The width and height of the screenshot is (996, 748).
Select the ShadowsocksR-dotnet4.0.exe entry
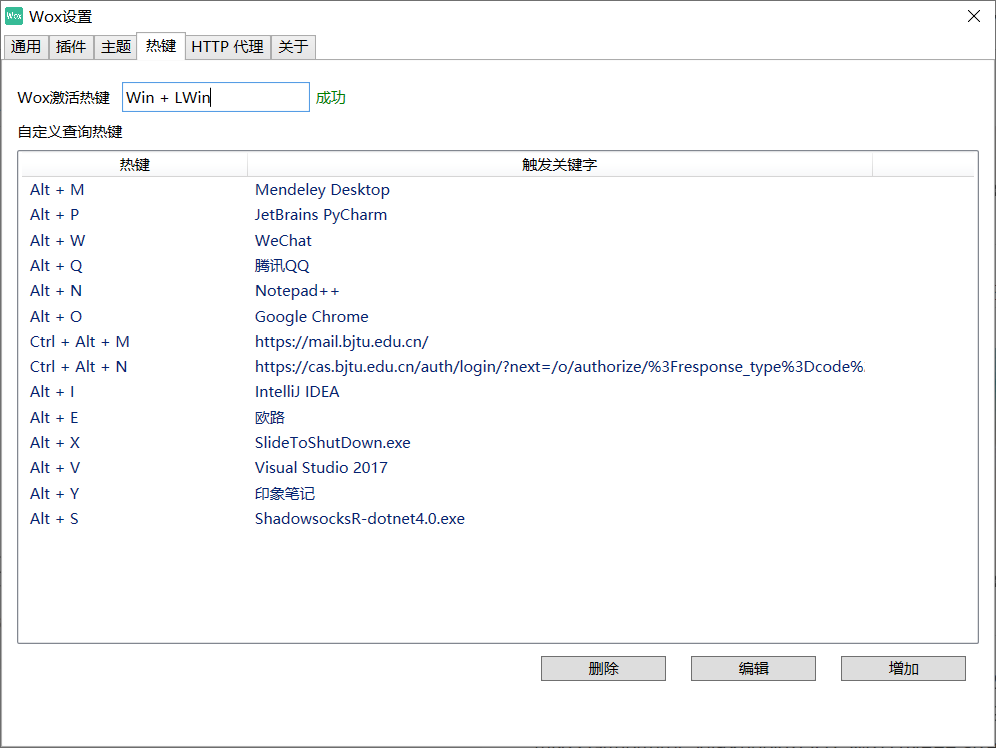360,519
